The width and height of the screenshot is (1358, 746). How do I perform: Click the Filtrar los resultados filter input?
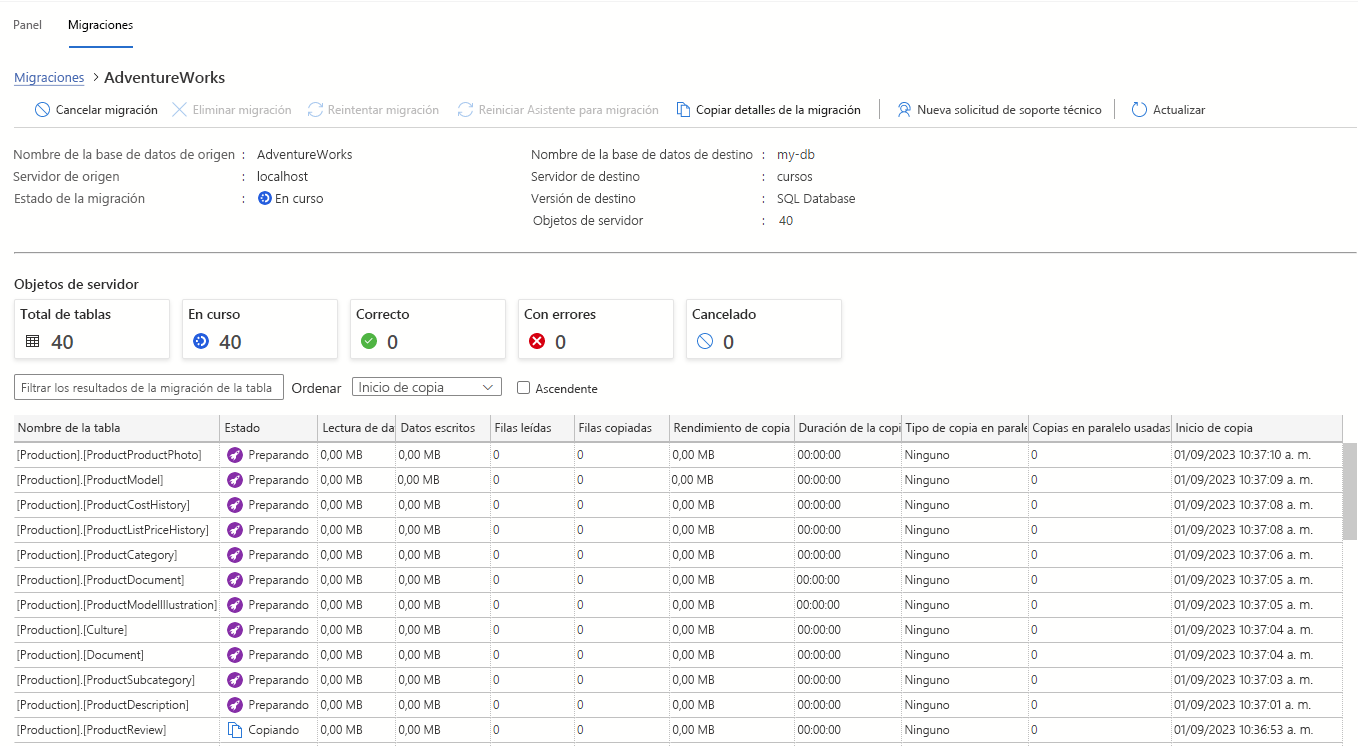coord(149,387)
